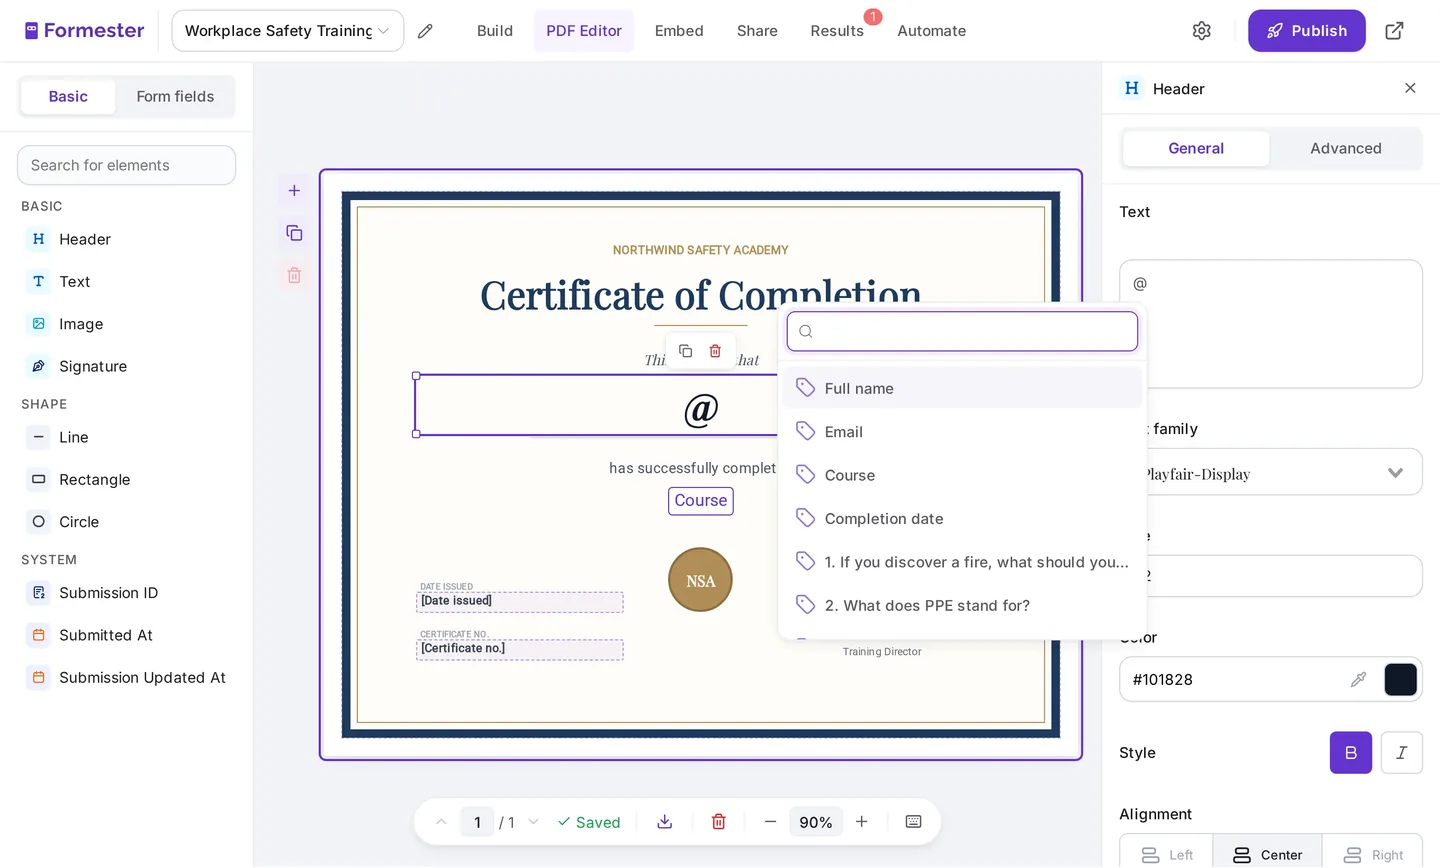
Task: Delete selected element via floating trash icon
Action: coord(715,351)
